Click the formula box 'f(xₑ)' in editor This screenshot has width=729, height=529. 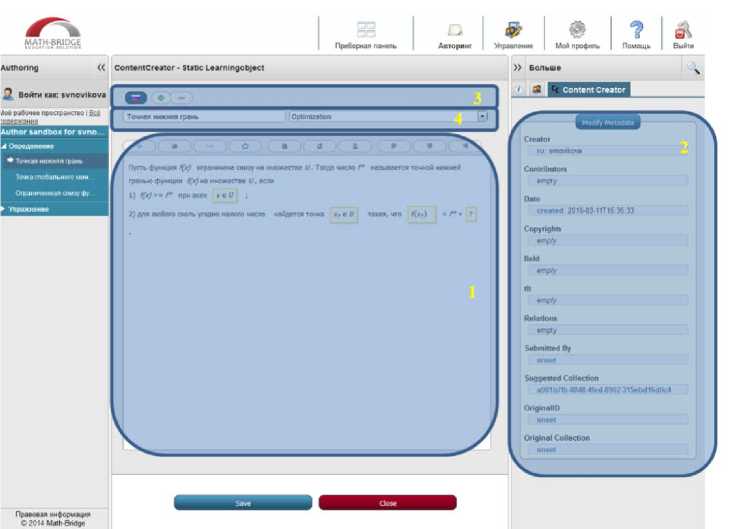(422, 214)
